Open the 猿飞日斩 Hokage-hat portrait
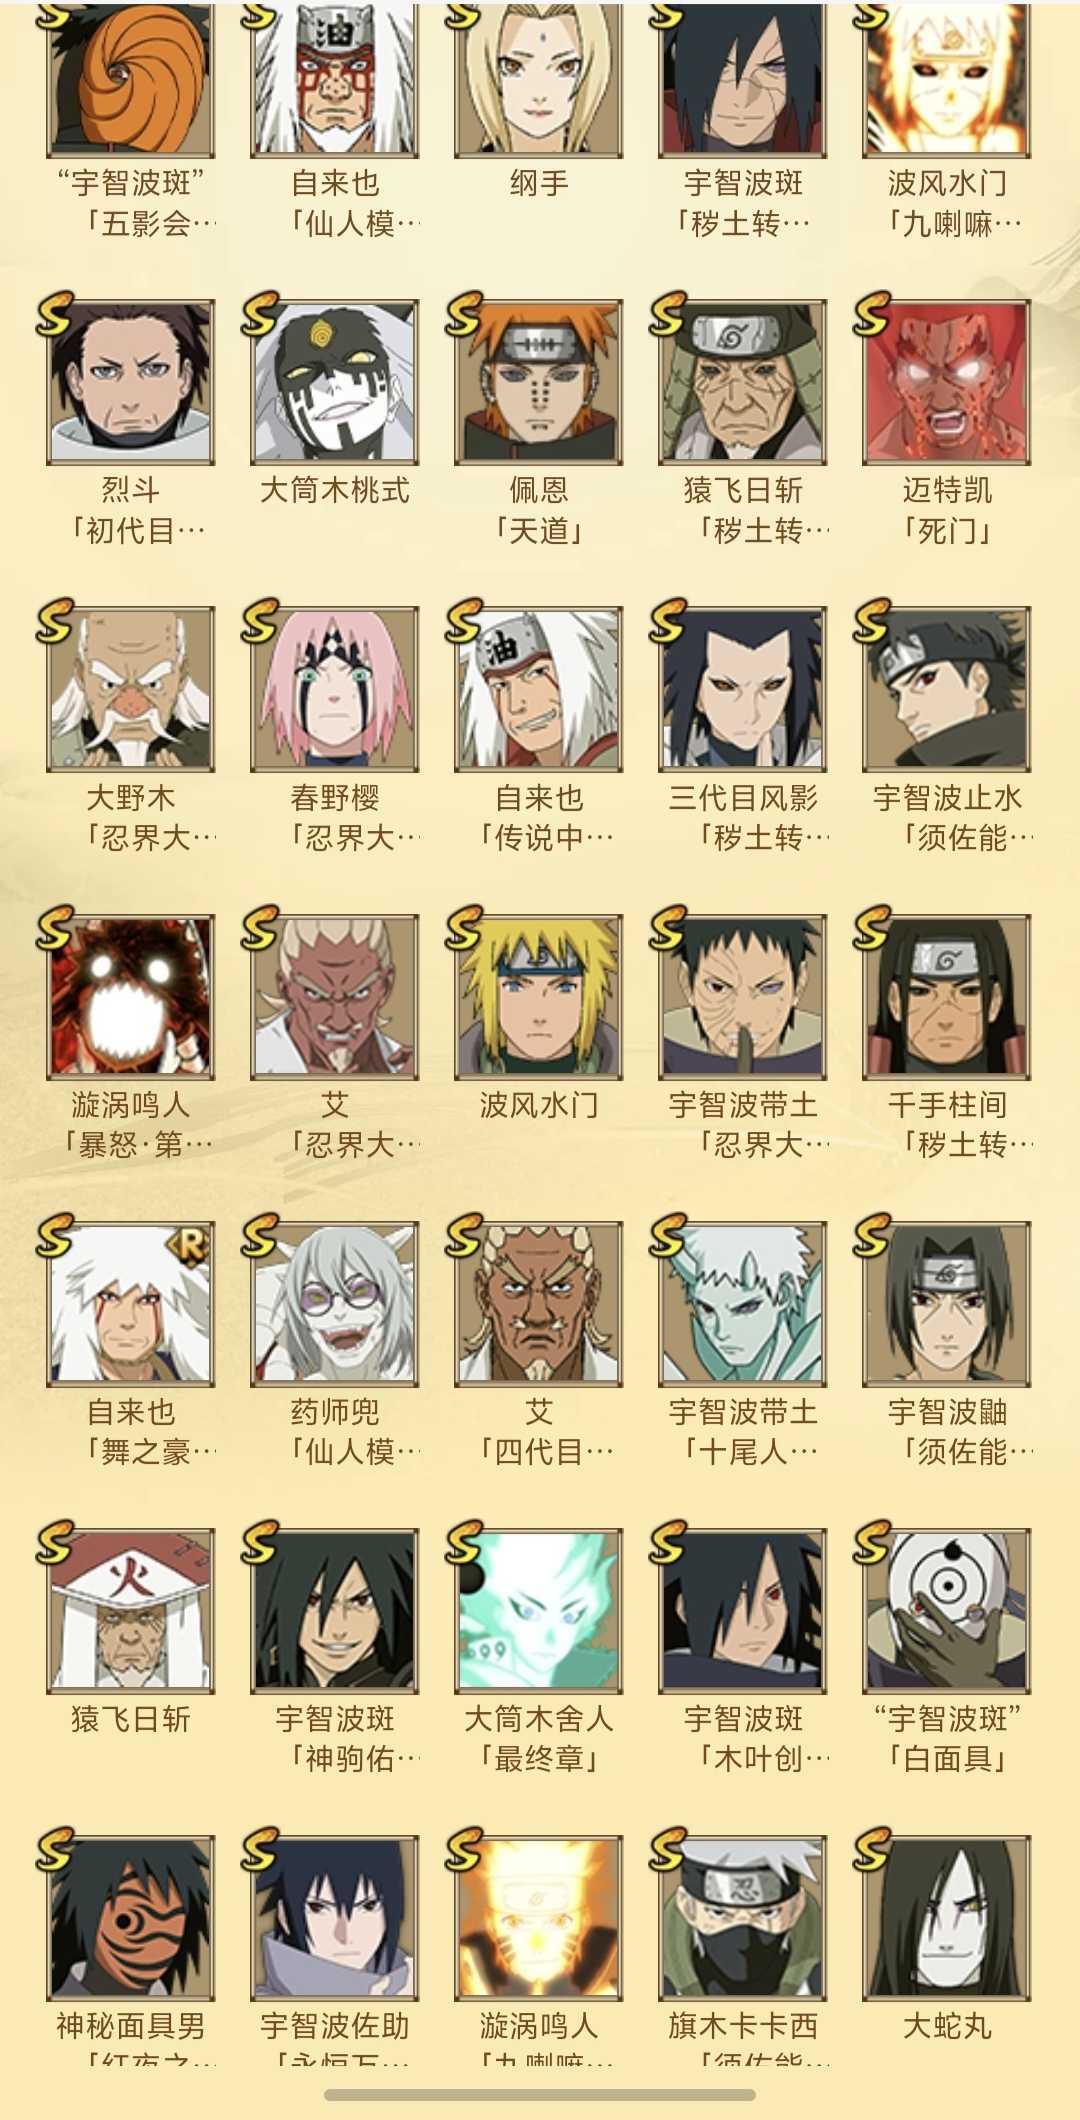The width and height of the screenshot is (1080, 2120). 131,1611
